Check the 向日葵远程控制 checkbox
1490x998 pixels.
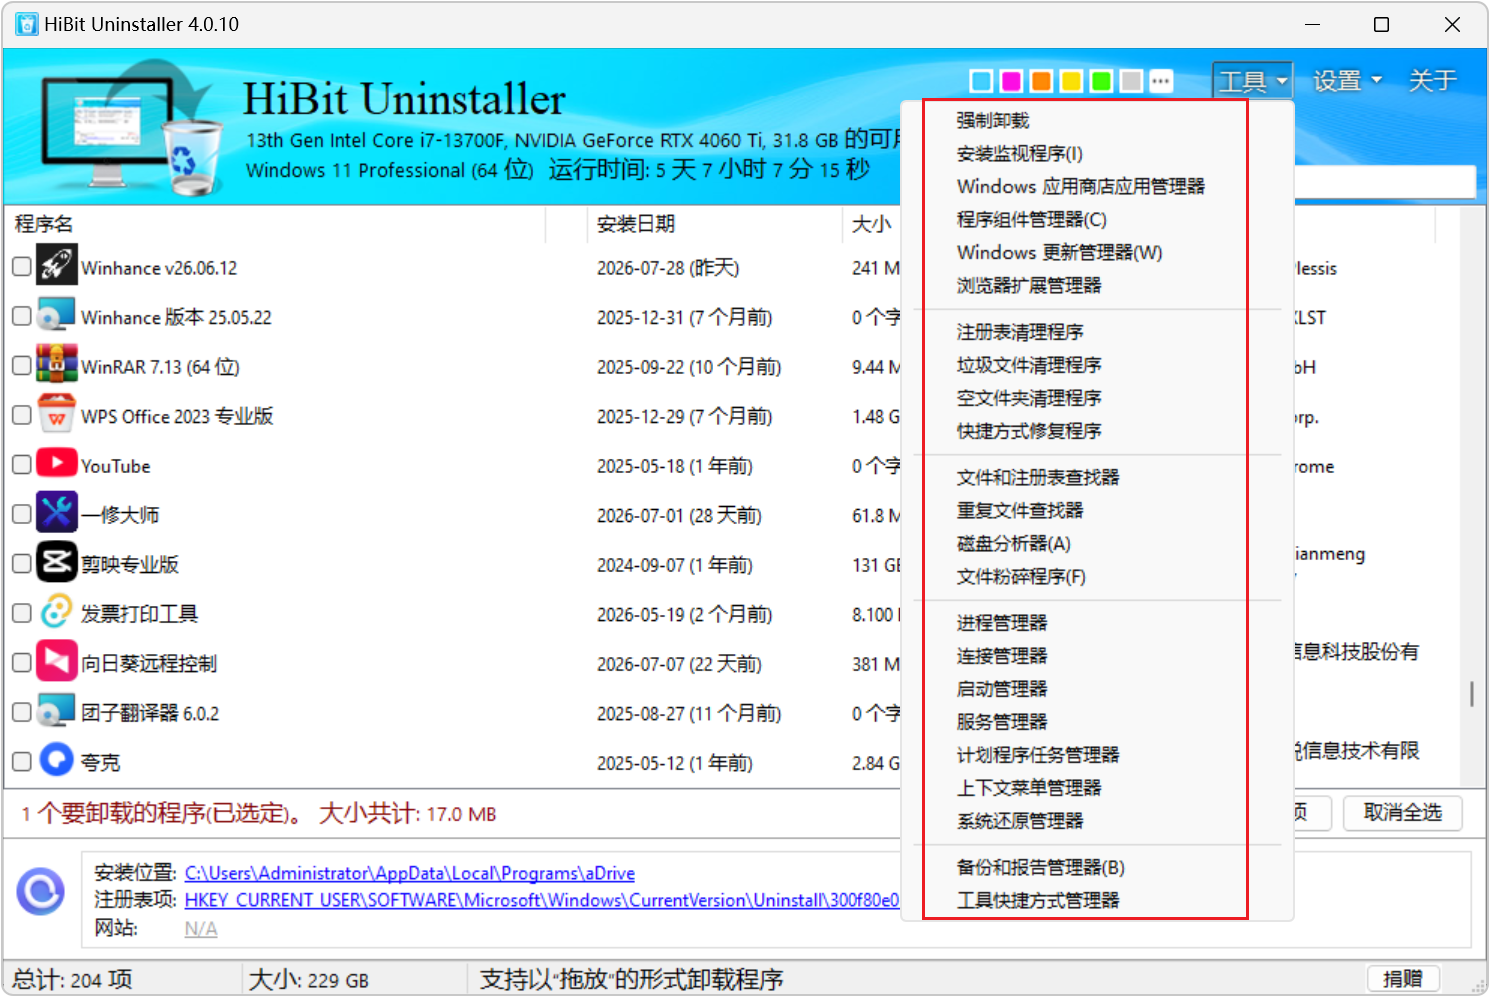coord(22,663)
